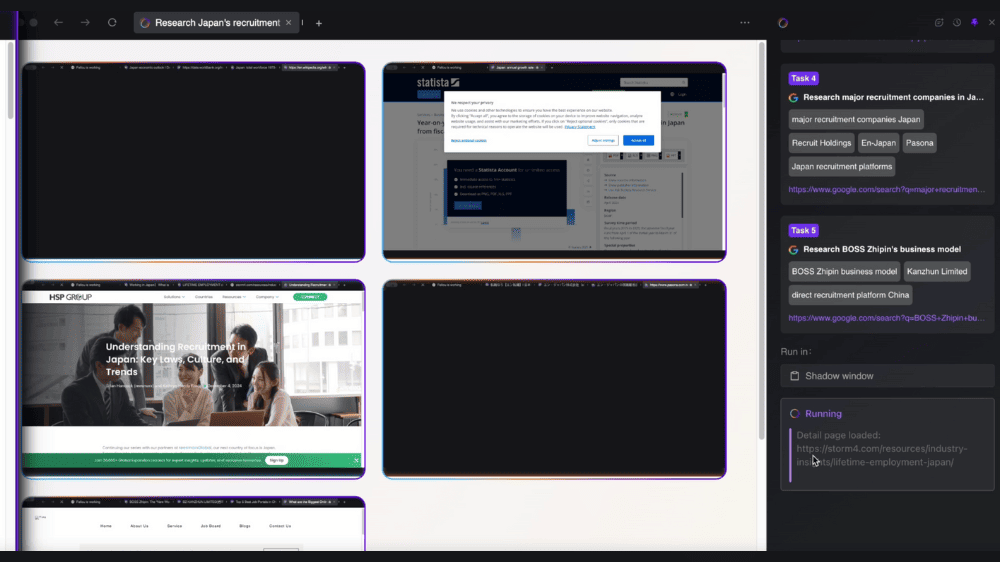Click the Task 4 badge
Viewport: 1000px width, 562px height.
tap(804, 78)
